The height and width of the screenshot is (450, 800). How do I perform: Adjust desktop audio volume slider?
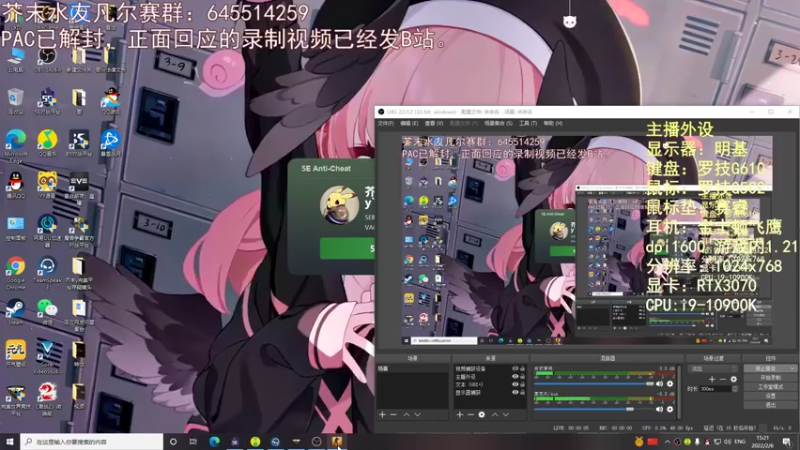click(x=593, y=384)
